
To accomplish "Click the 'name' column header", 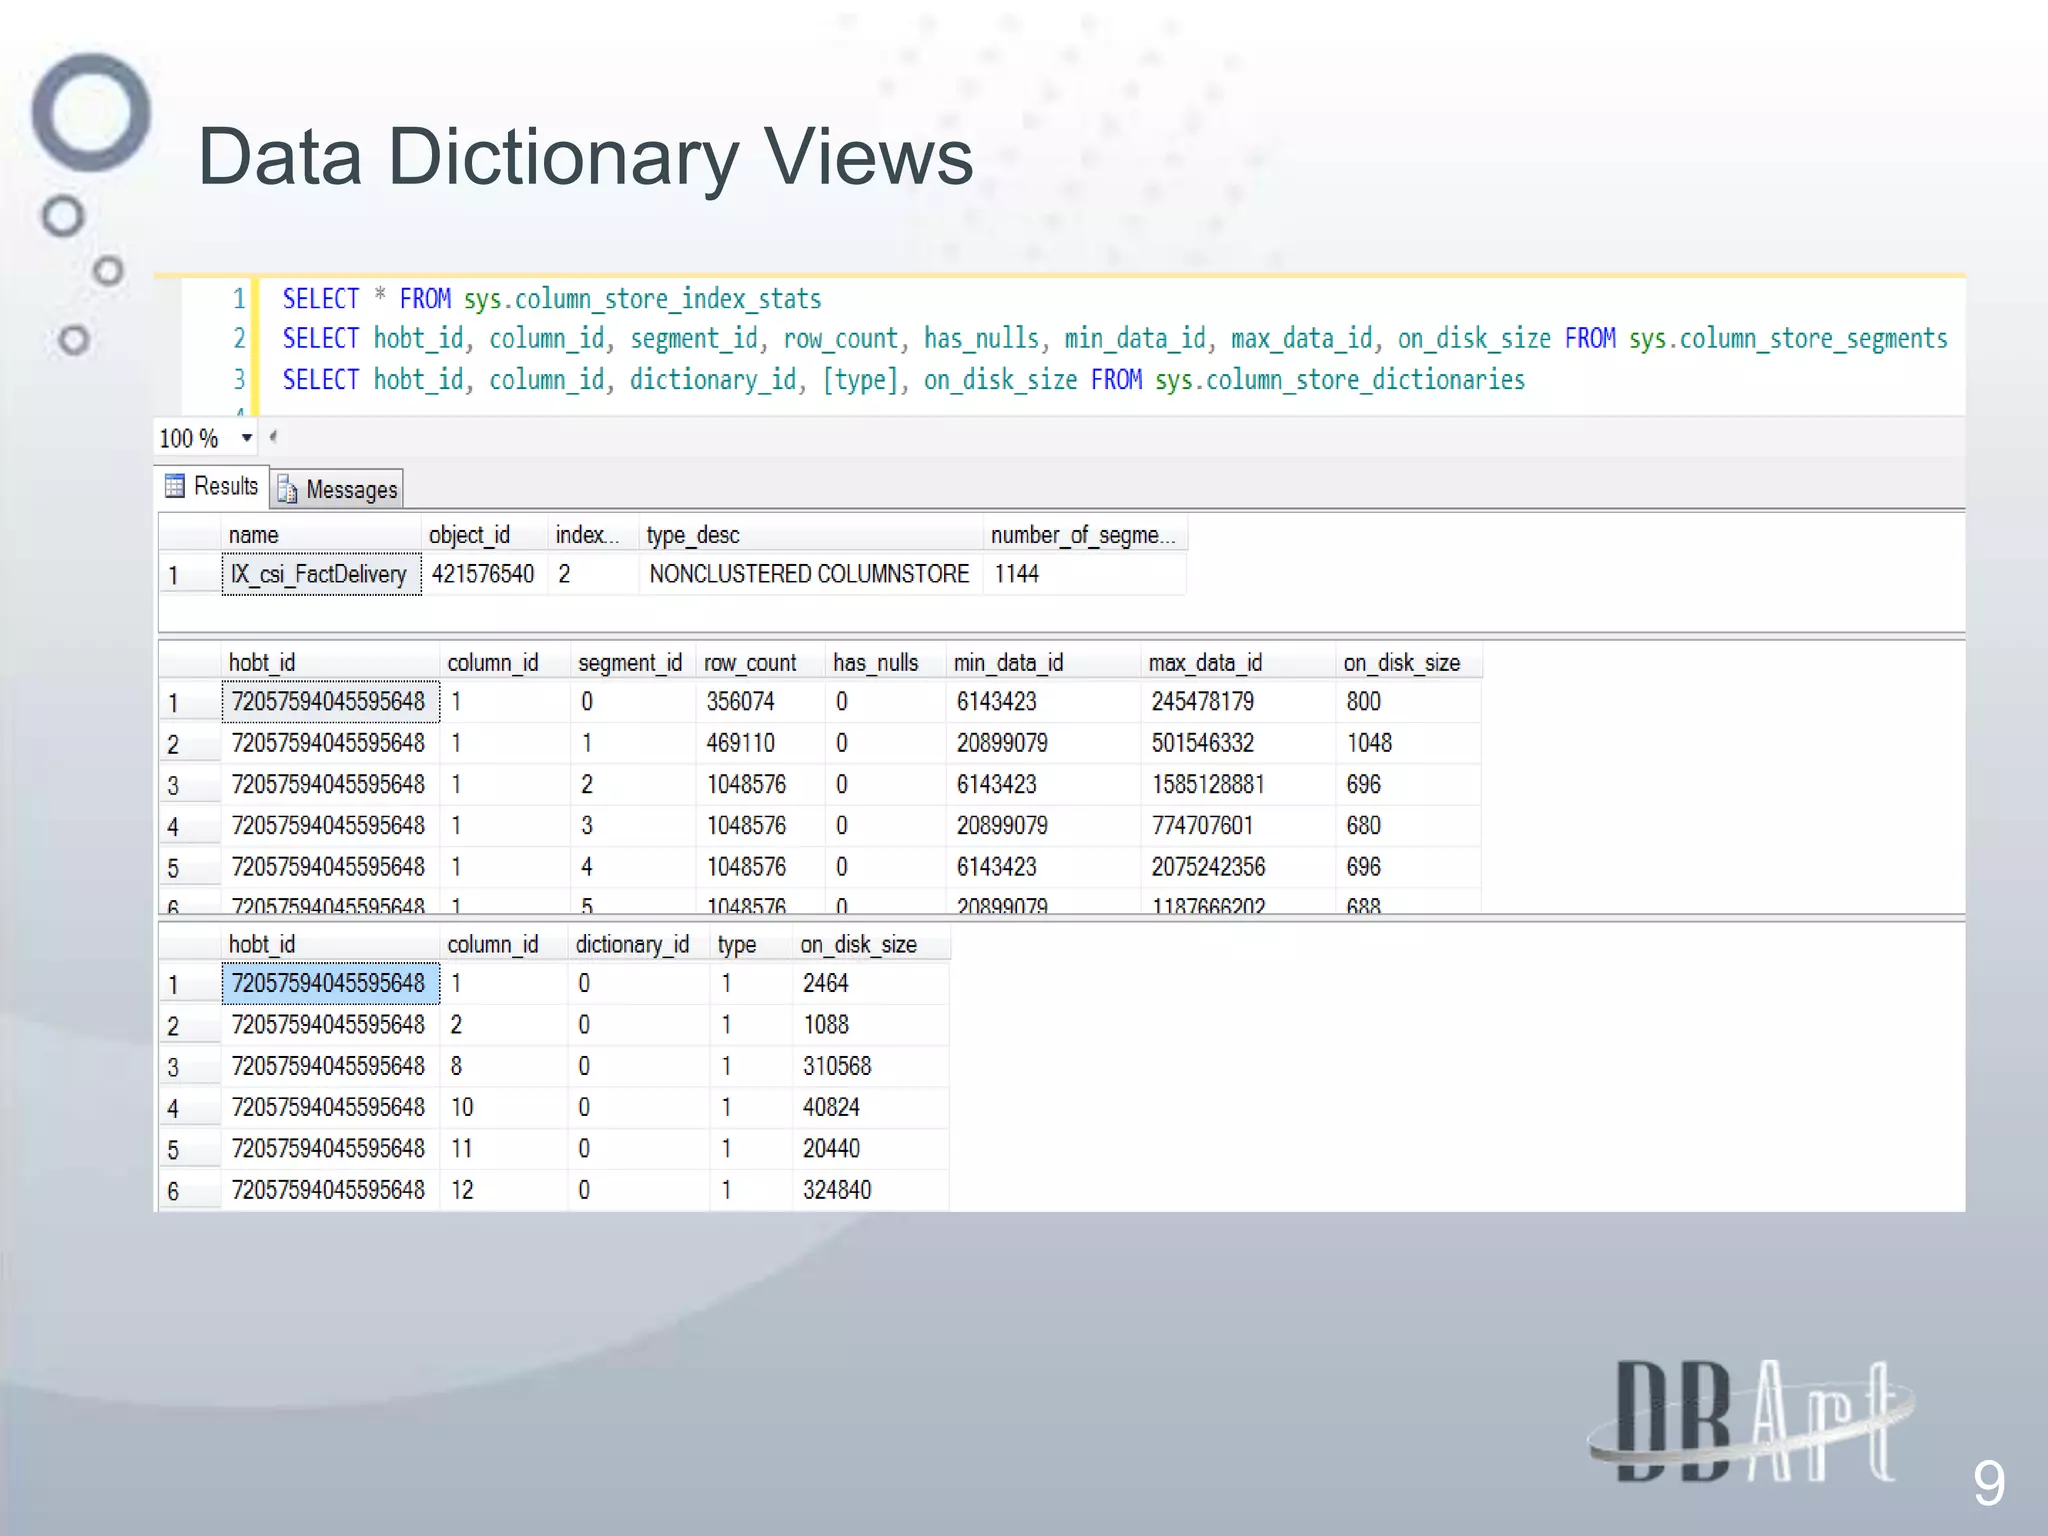I will [x=320, y=535].
